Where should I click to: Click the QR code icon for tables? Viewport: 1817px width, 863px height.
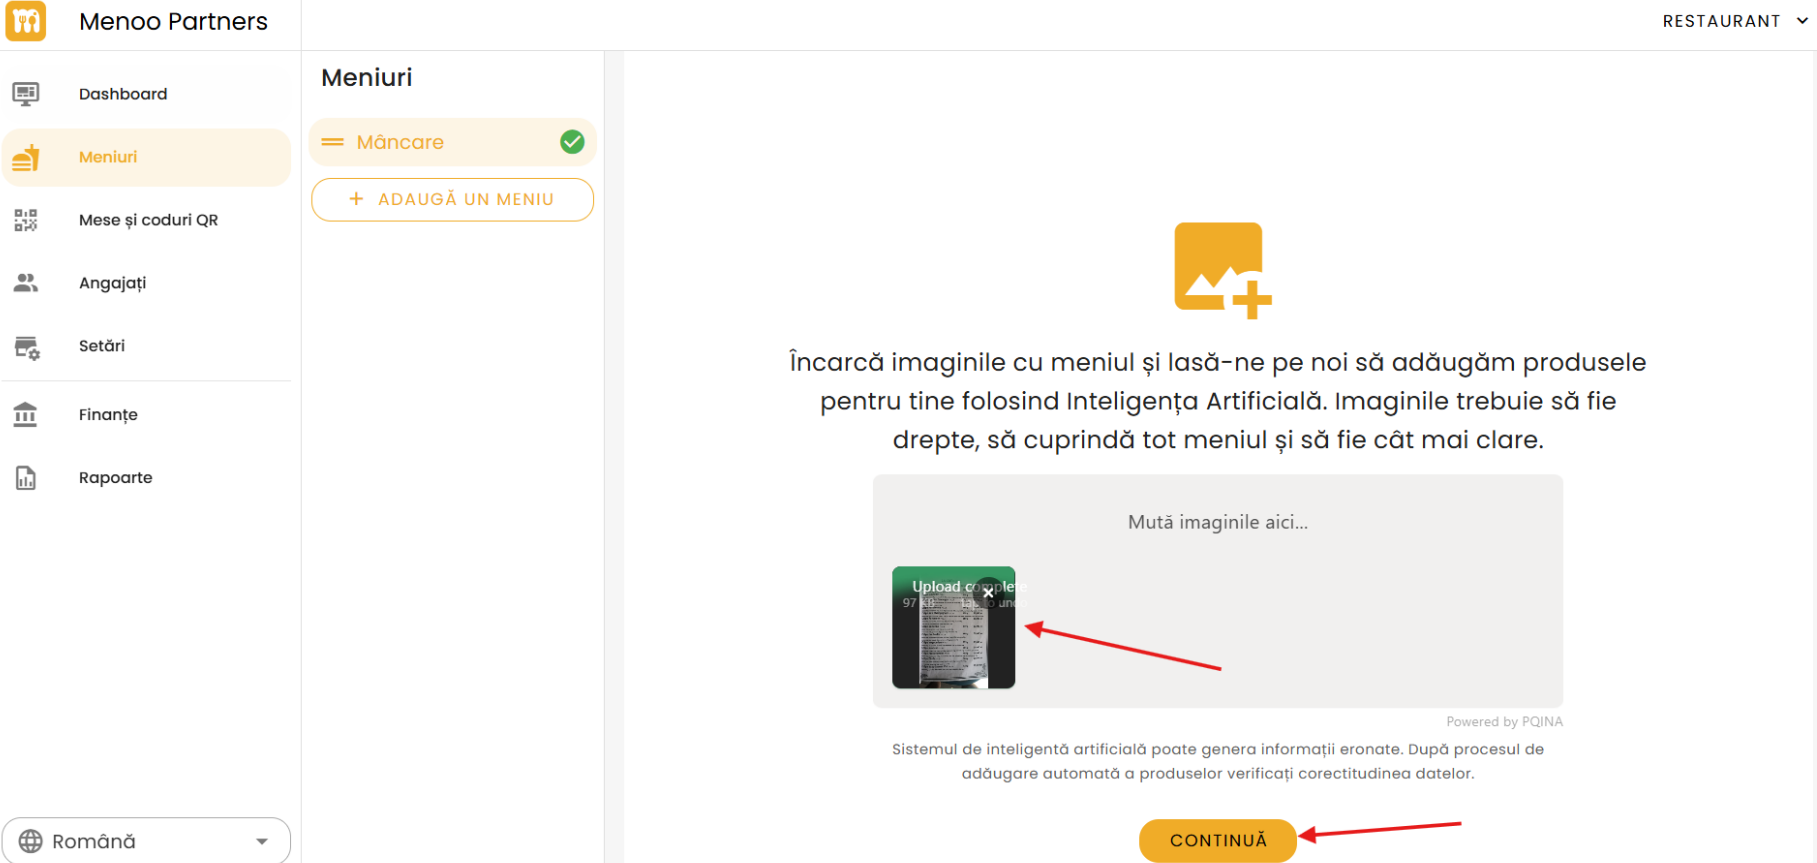(x=26, y=220)
